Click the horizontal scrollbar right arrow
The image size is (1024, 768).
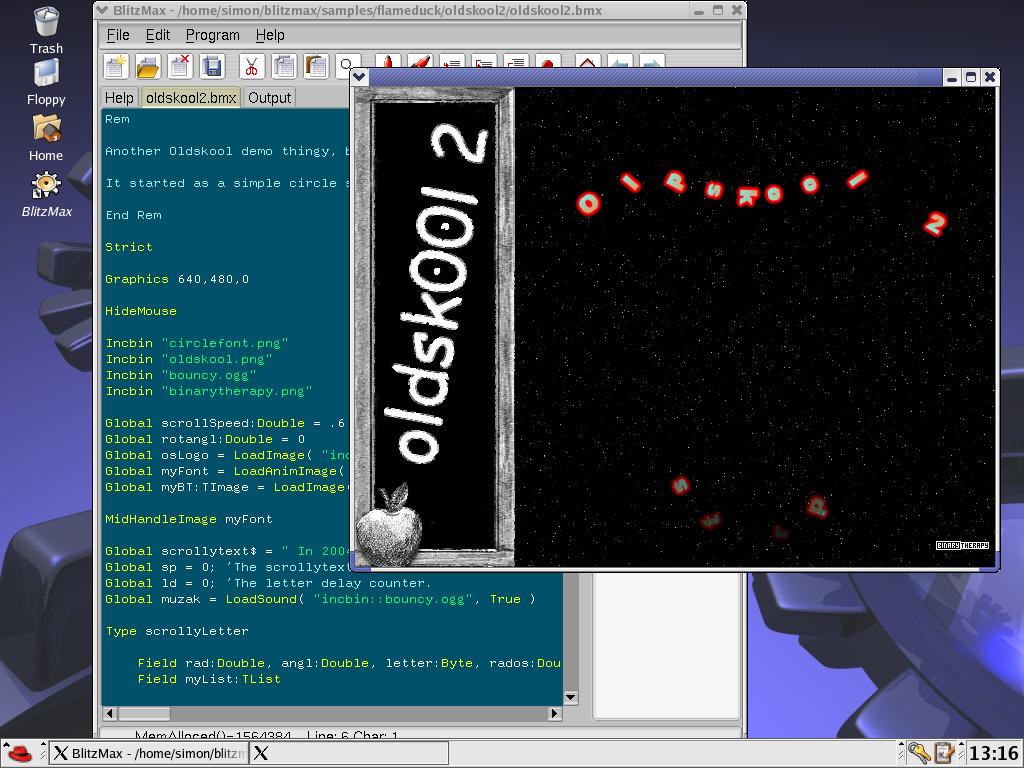pyautogui.click(x=555, y=714)
